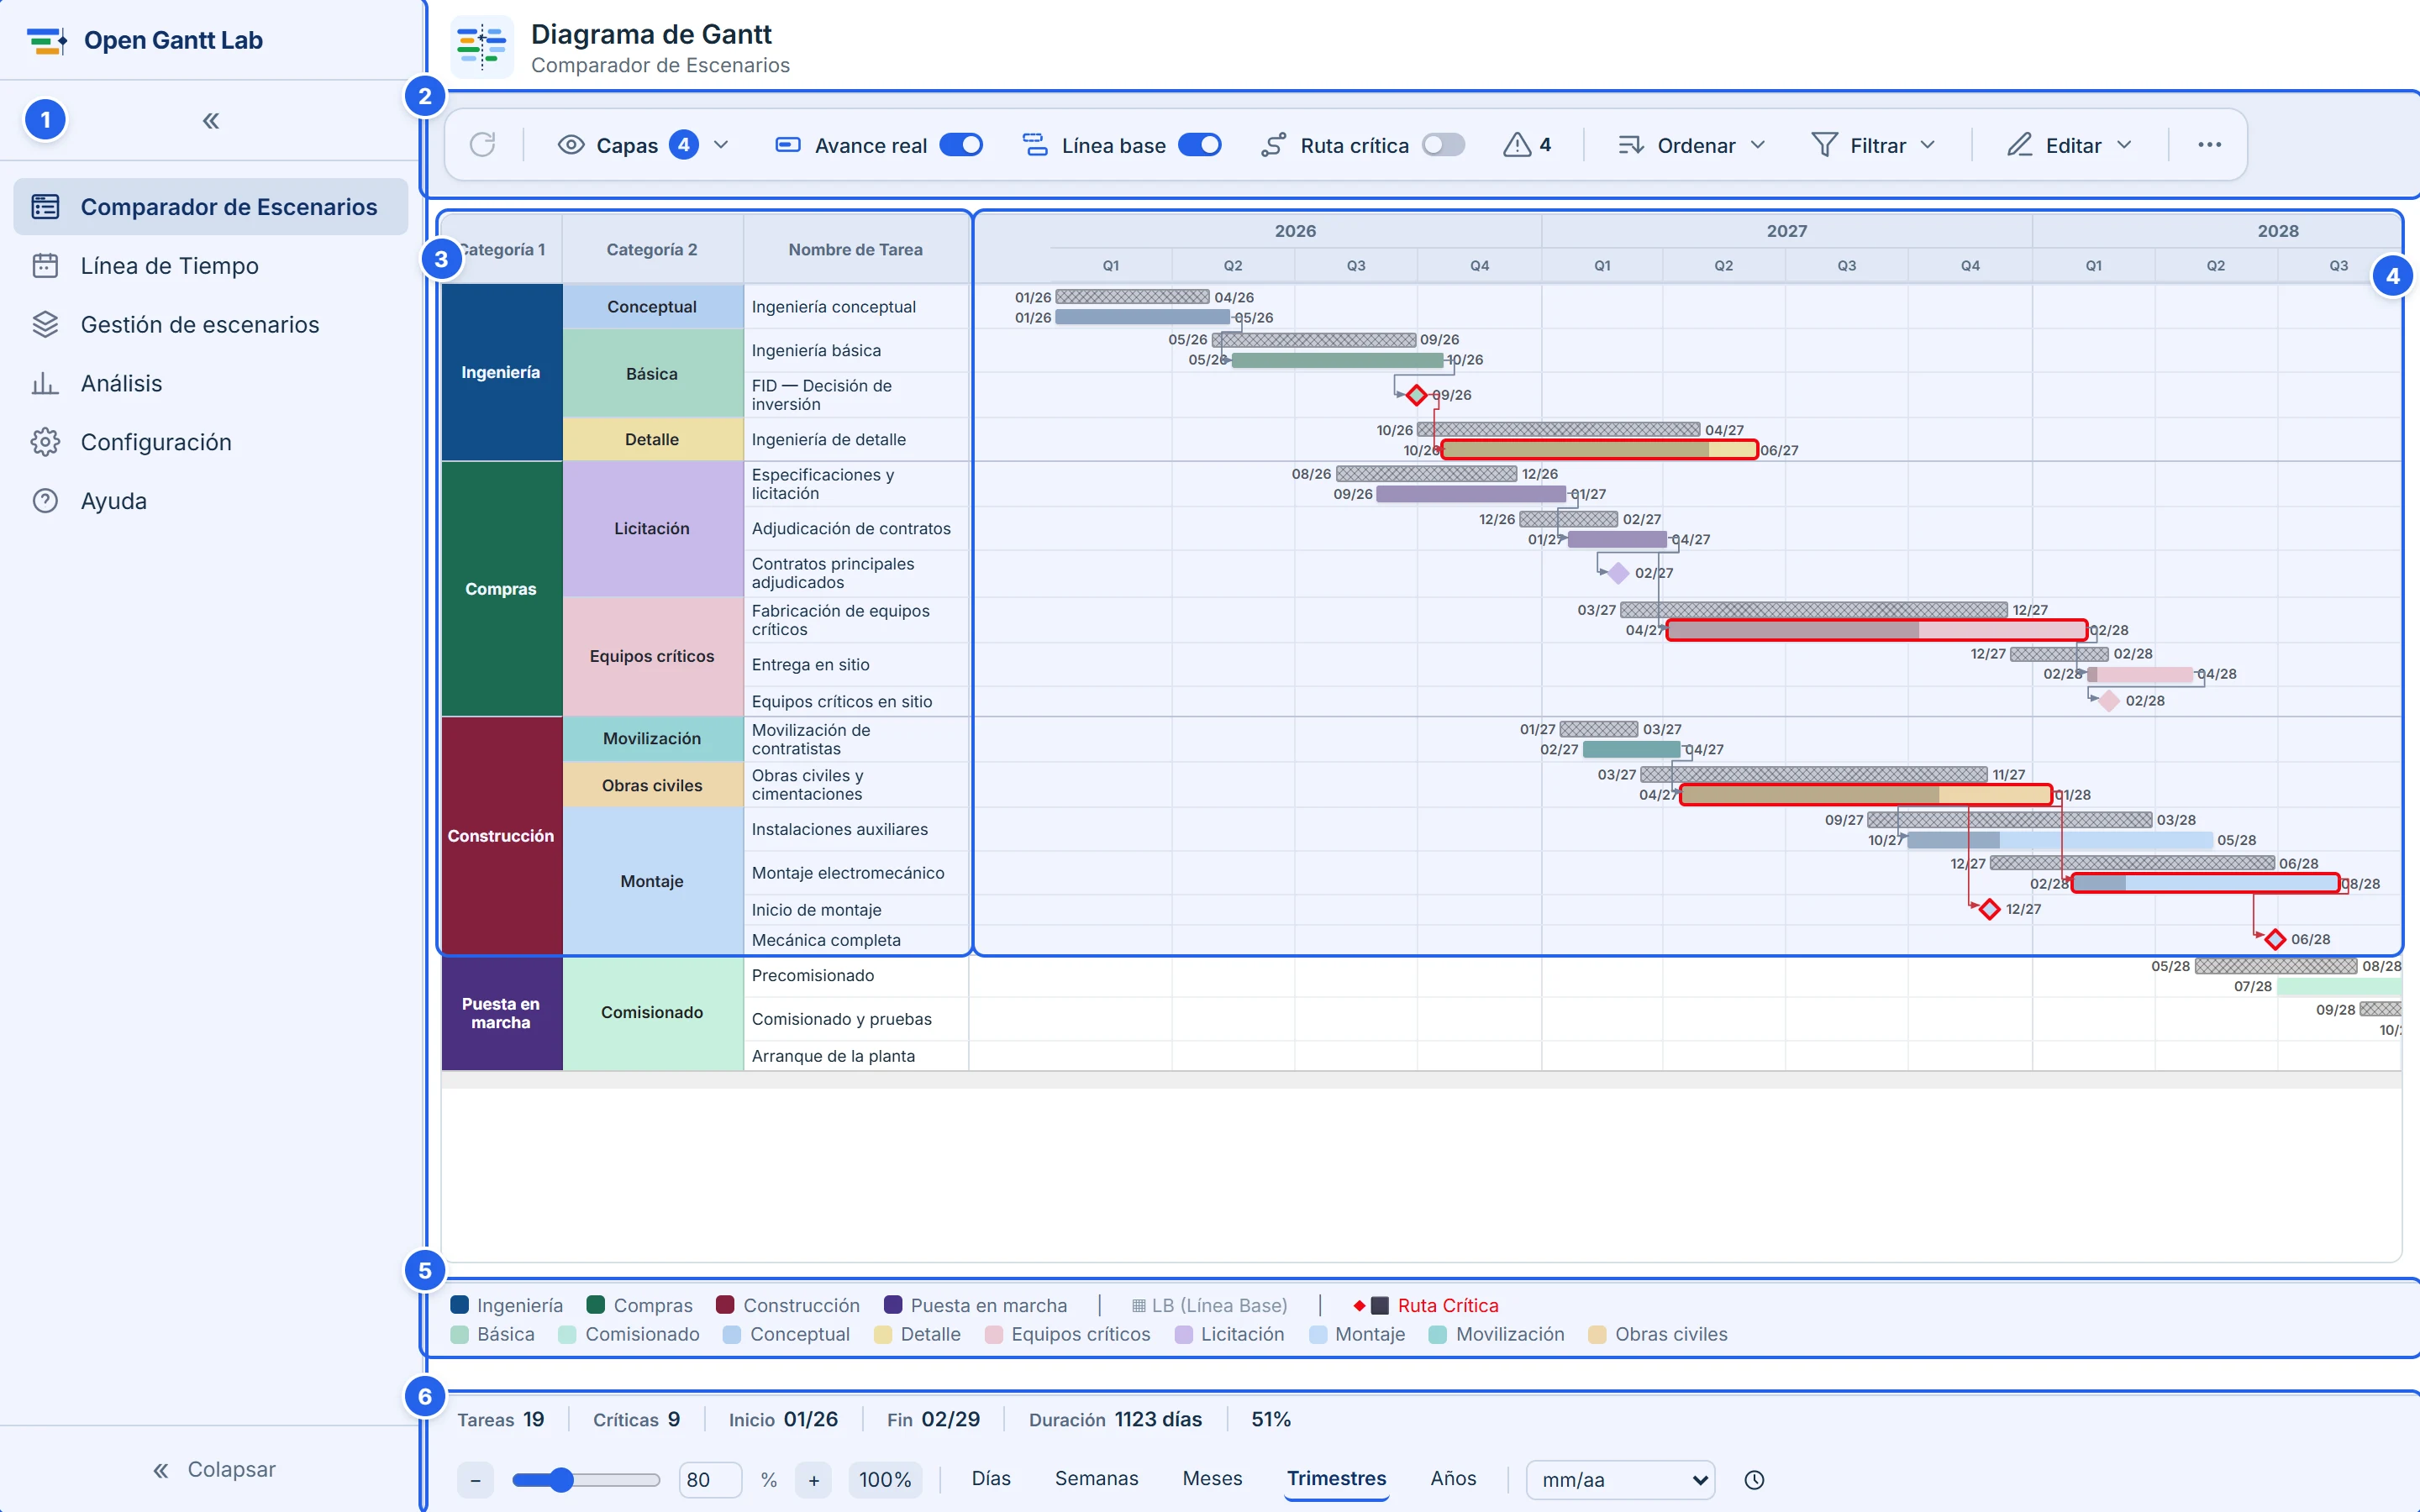Open the Editar dropdown
This screenshot has height=1512, width=2420.
pyautogui.click(x=2069, y=145)
